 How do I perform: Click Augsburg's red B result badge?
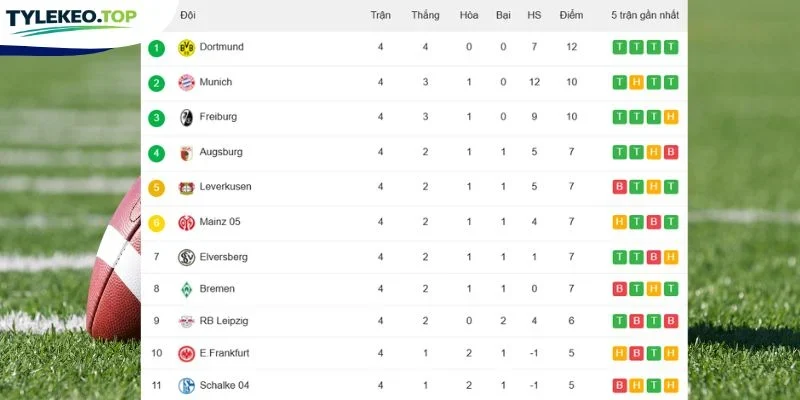(671, 152)
